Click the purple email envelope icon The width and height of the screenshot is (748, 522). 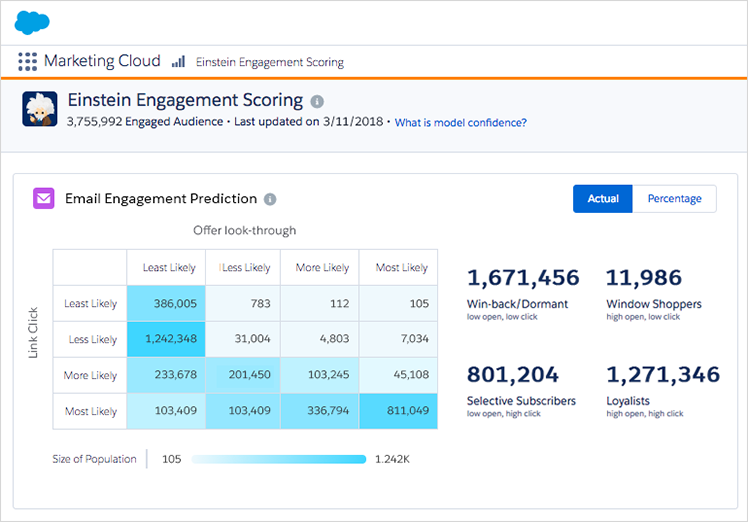tap(43, 198)
